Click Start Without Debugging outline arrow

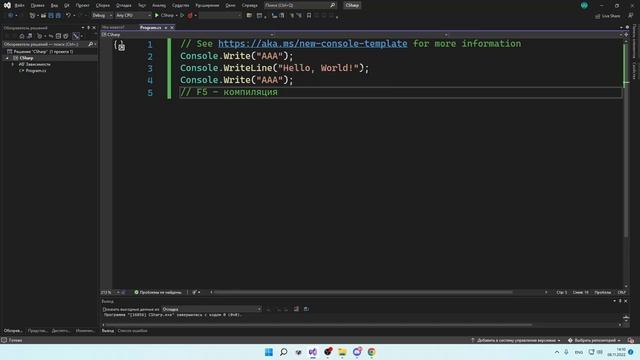click(x=182, y=16)
